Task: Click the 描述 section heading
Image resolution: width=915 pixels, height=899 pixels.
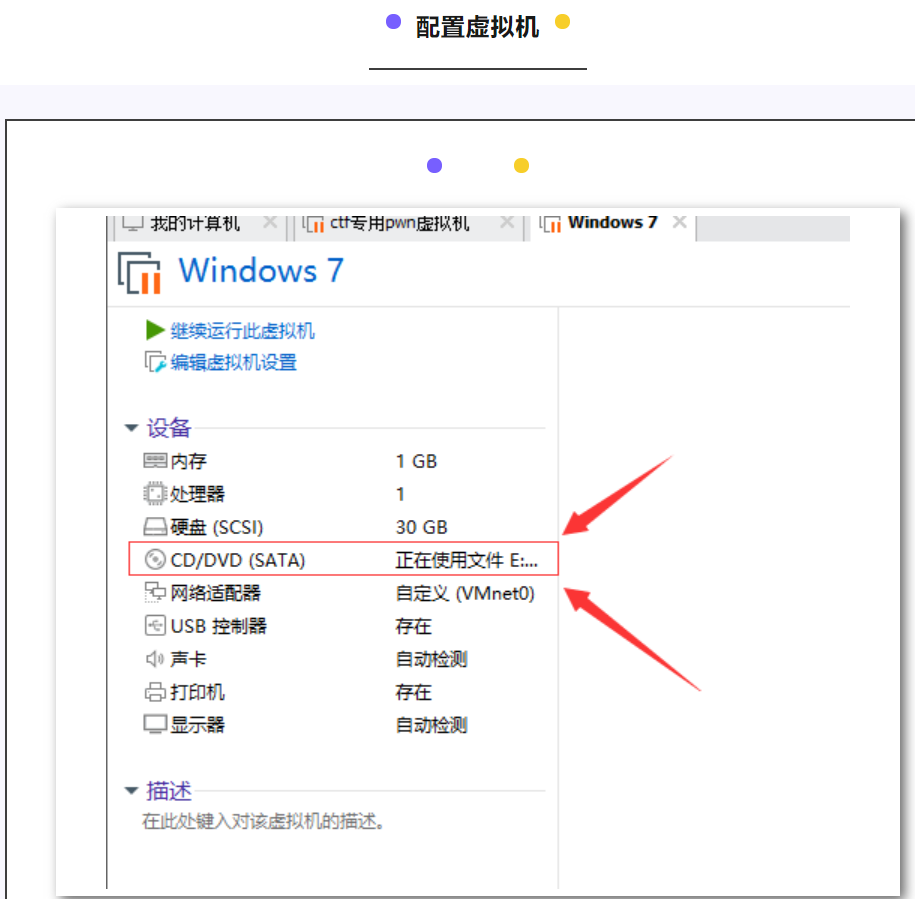Action: tap(169, 791)
